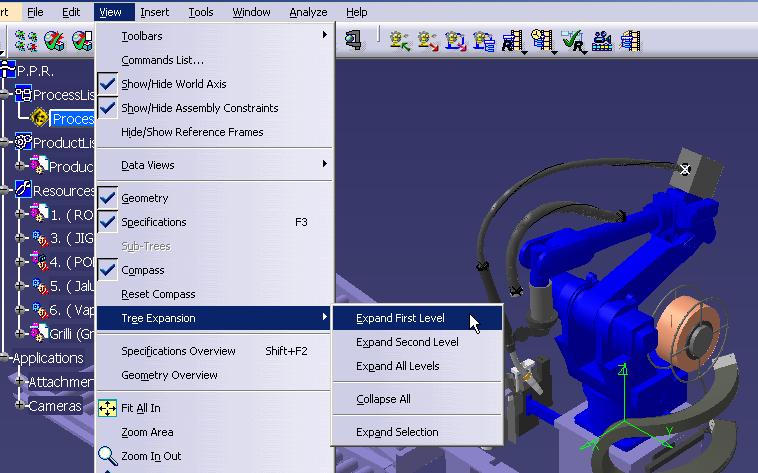Open the Help menu
This screenshot has height=473, width=758.
357,12
